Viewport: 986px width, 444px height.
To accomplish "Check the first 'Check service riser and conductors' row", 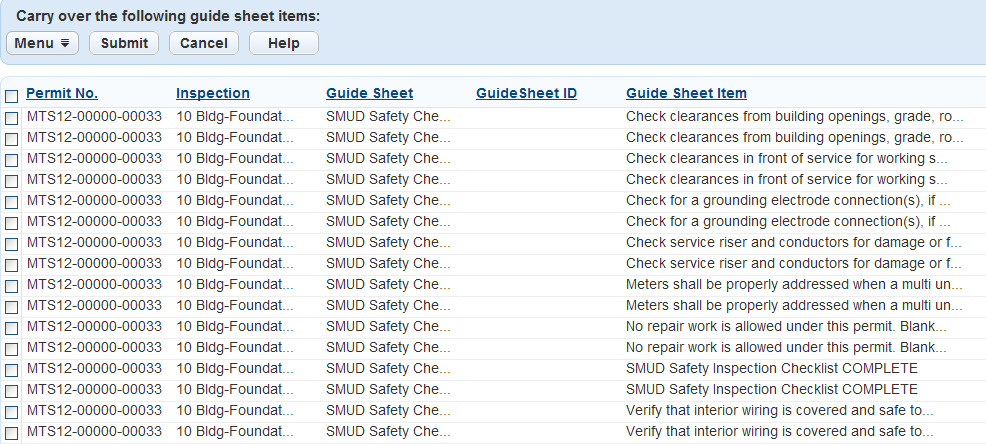I will pos(12,244).
